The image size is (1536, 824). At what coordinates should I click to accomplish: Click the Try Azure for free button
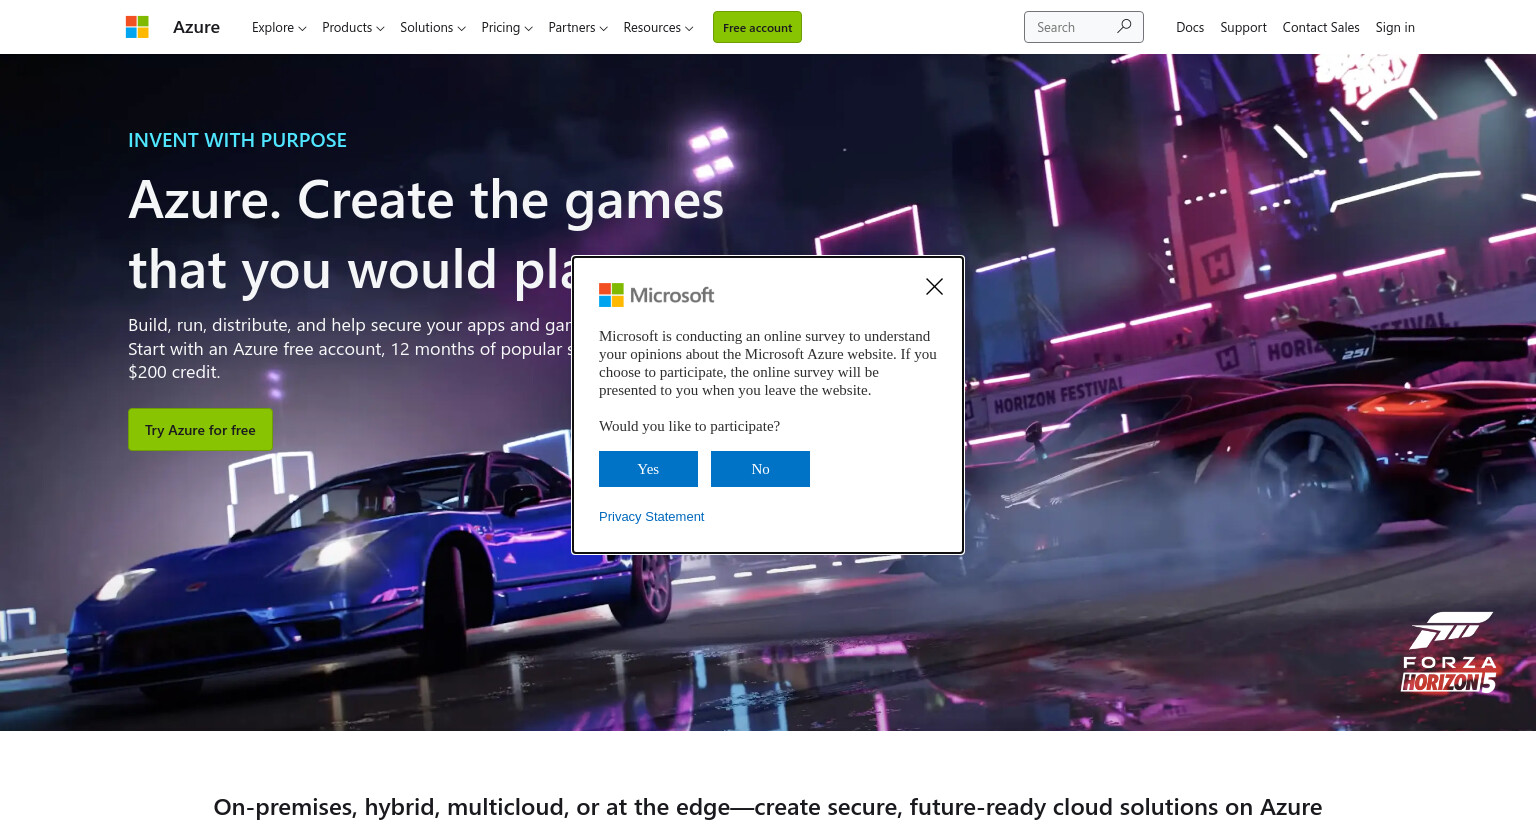click(200, 429)
